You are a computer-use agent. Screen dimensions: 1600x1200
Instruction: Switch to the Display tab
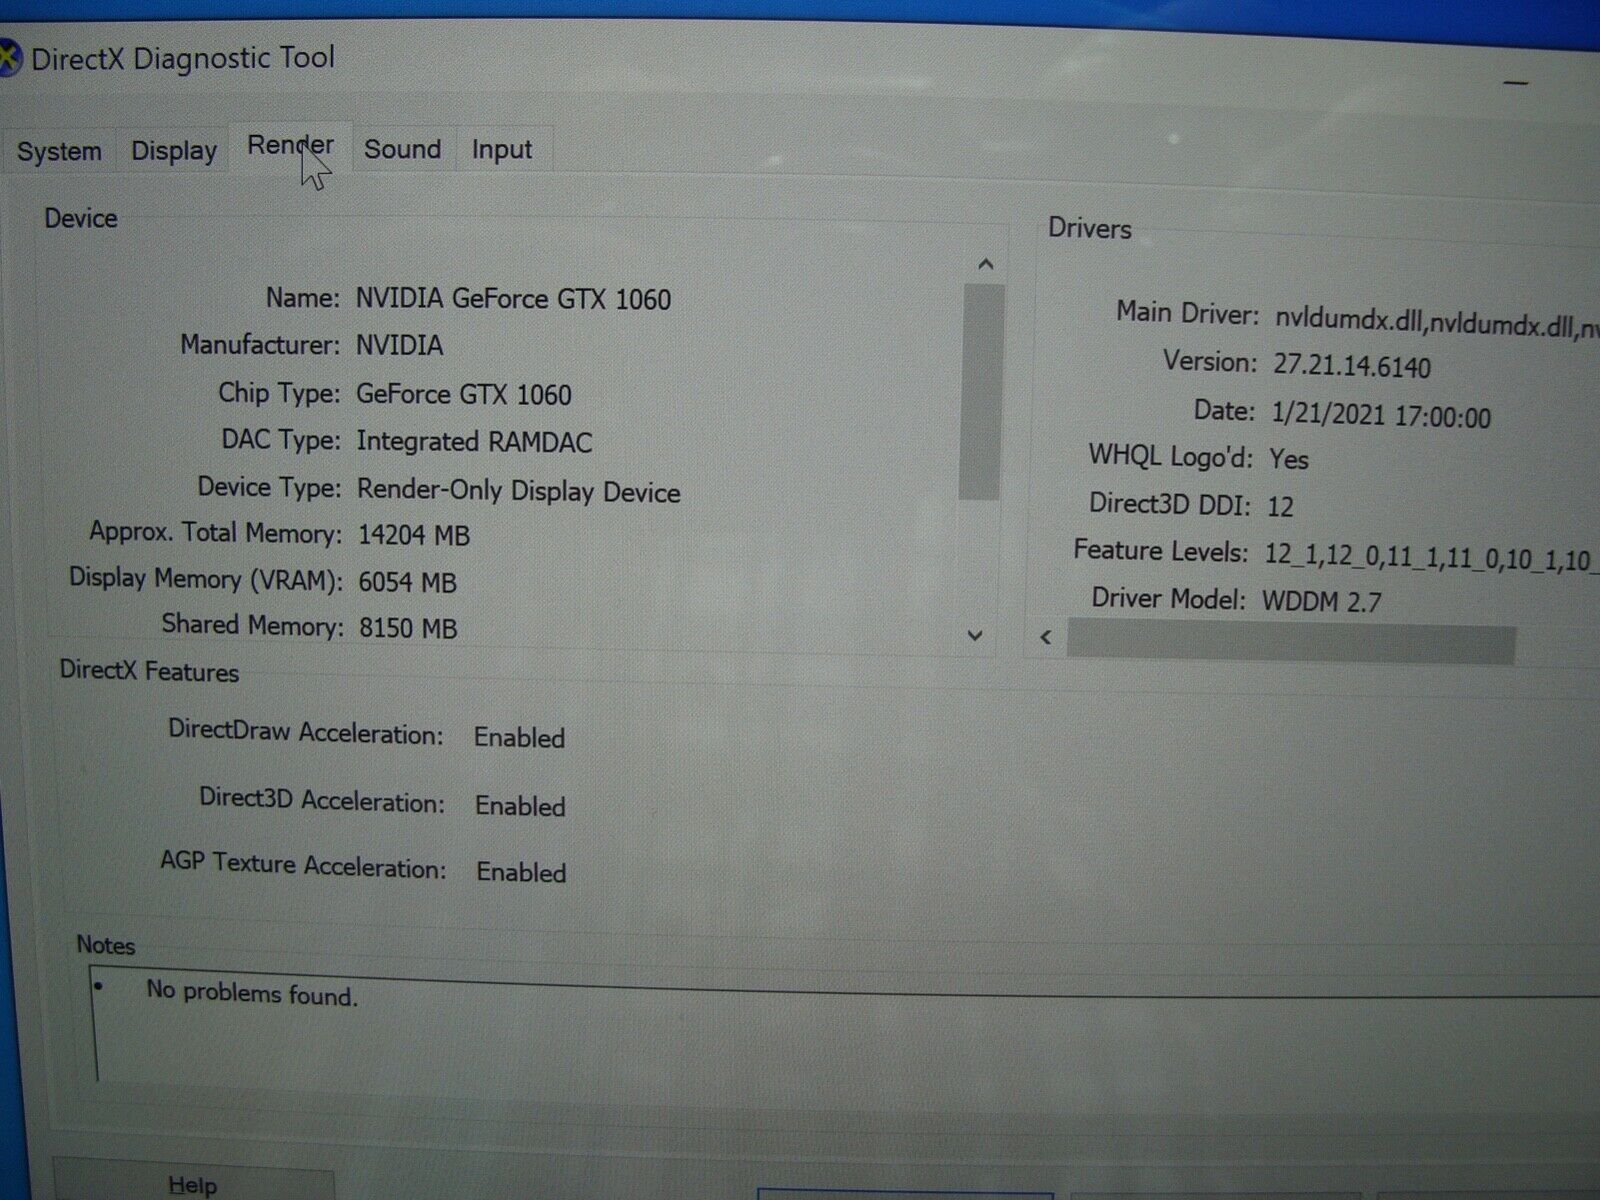[x=174, y=151]
